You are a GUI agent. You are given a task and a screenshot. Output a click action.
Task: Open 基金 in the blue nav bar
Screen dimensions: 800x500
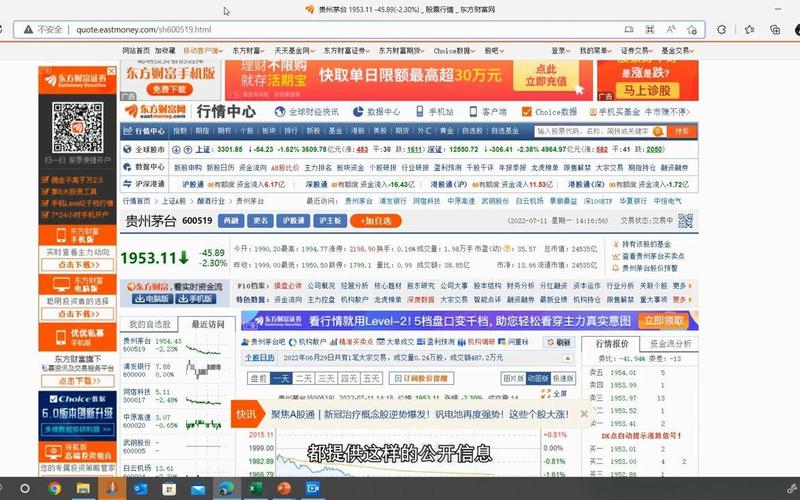click(335, 131)
